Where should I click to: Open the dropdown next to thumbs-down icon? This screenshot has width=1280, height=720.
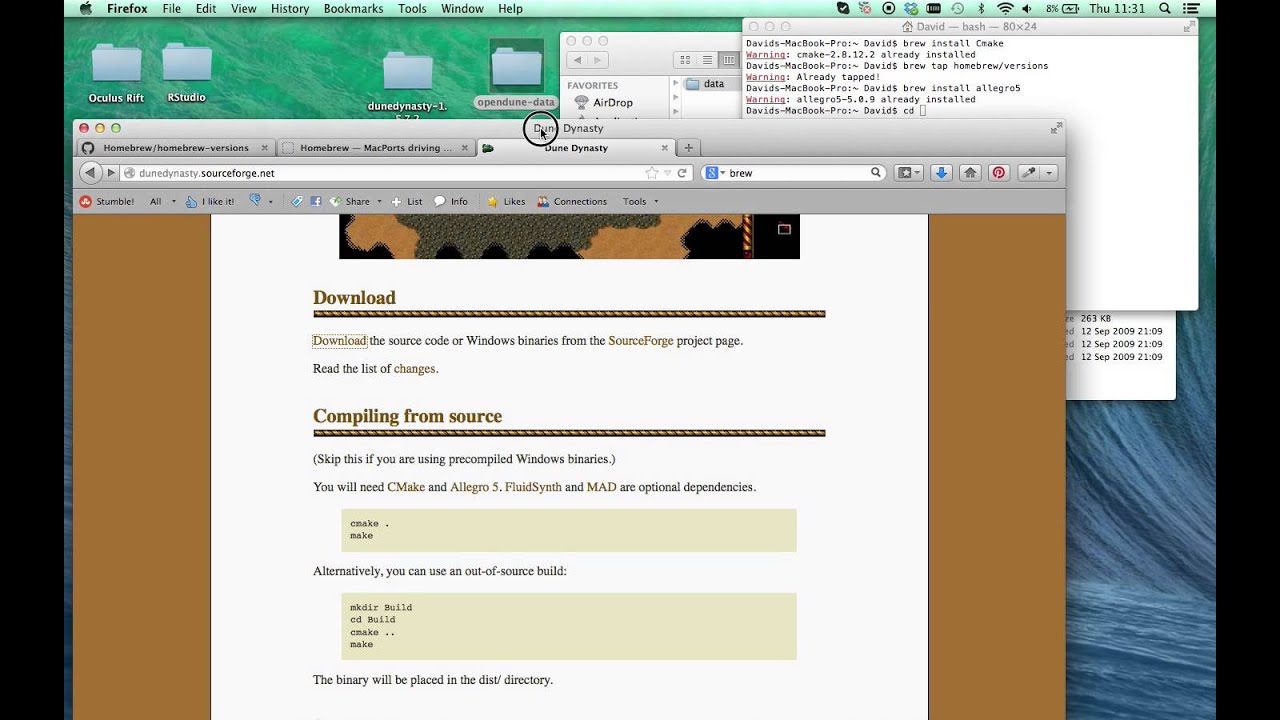[271, 201]
